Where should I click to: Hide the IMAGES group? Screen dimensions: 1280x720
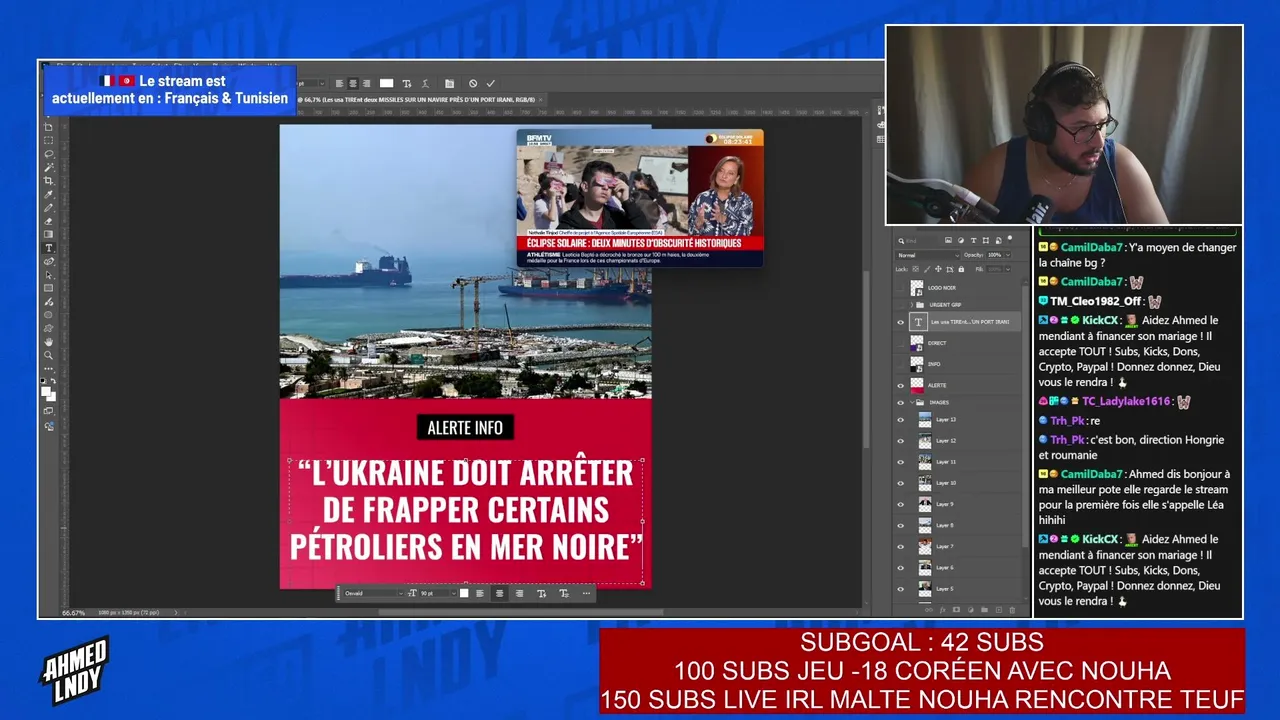[x=900, y=402]
